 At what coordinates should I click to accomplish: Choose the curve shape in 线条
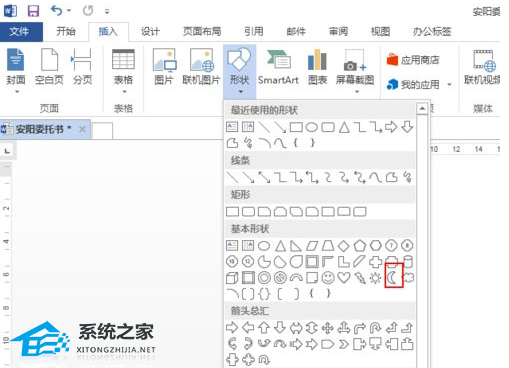click(x=375, y=177)
